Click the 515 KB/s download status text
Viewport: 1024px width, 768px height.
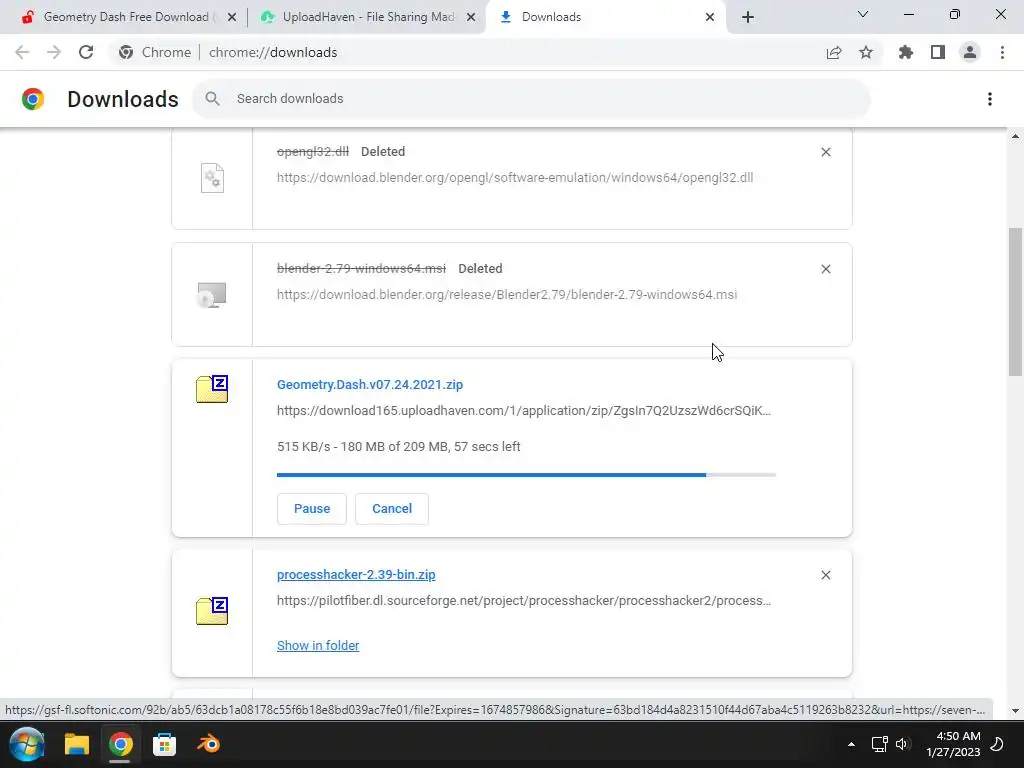click(x=398, y=447)
